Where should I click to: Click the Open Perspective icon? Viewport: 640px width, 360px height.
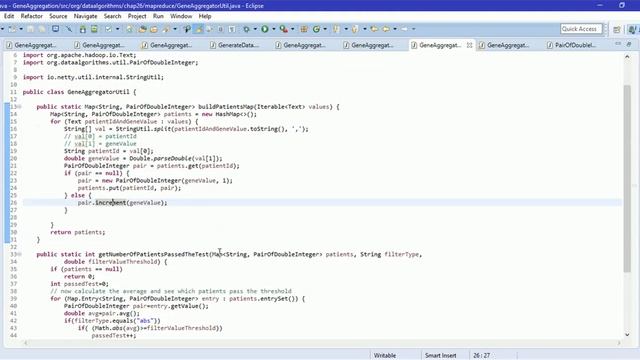pos(617,29)
